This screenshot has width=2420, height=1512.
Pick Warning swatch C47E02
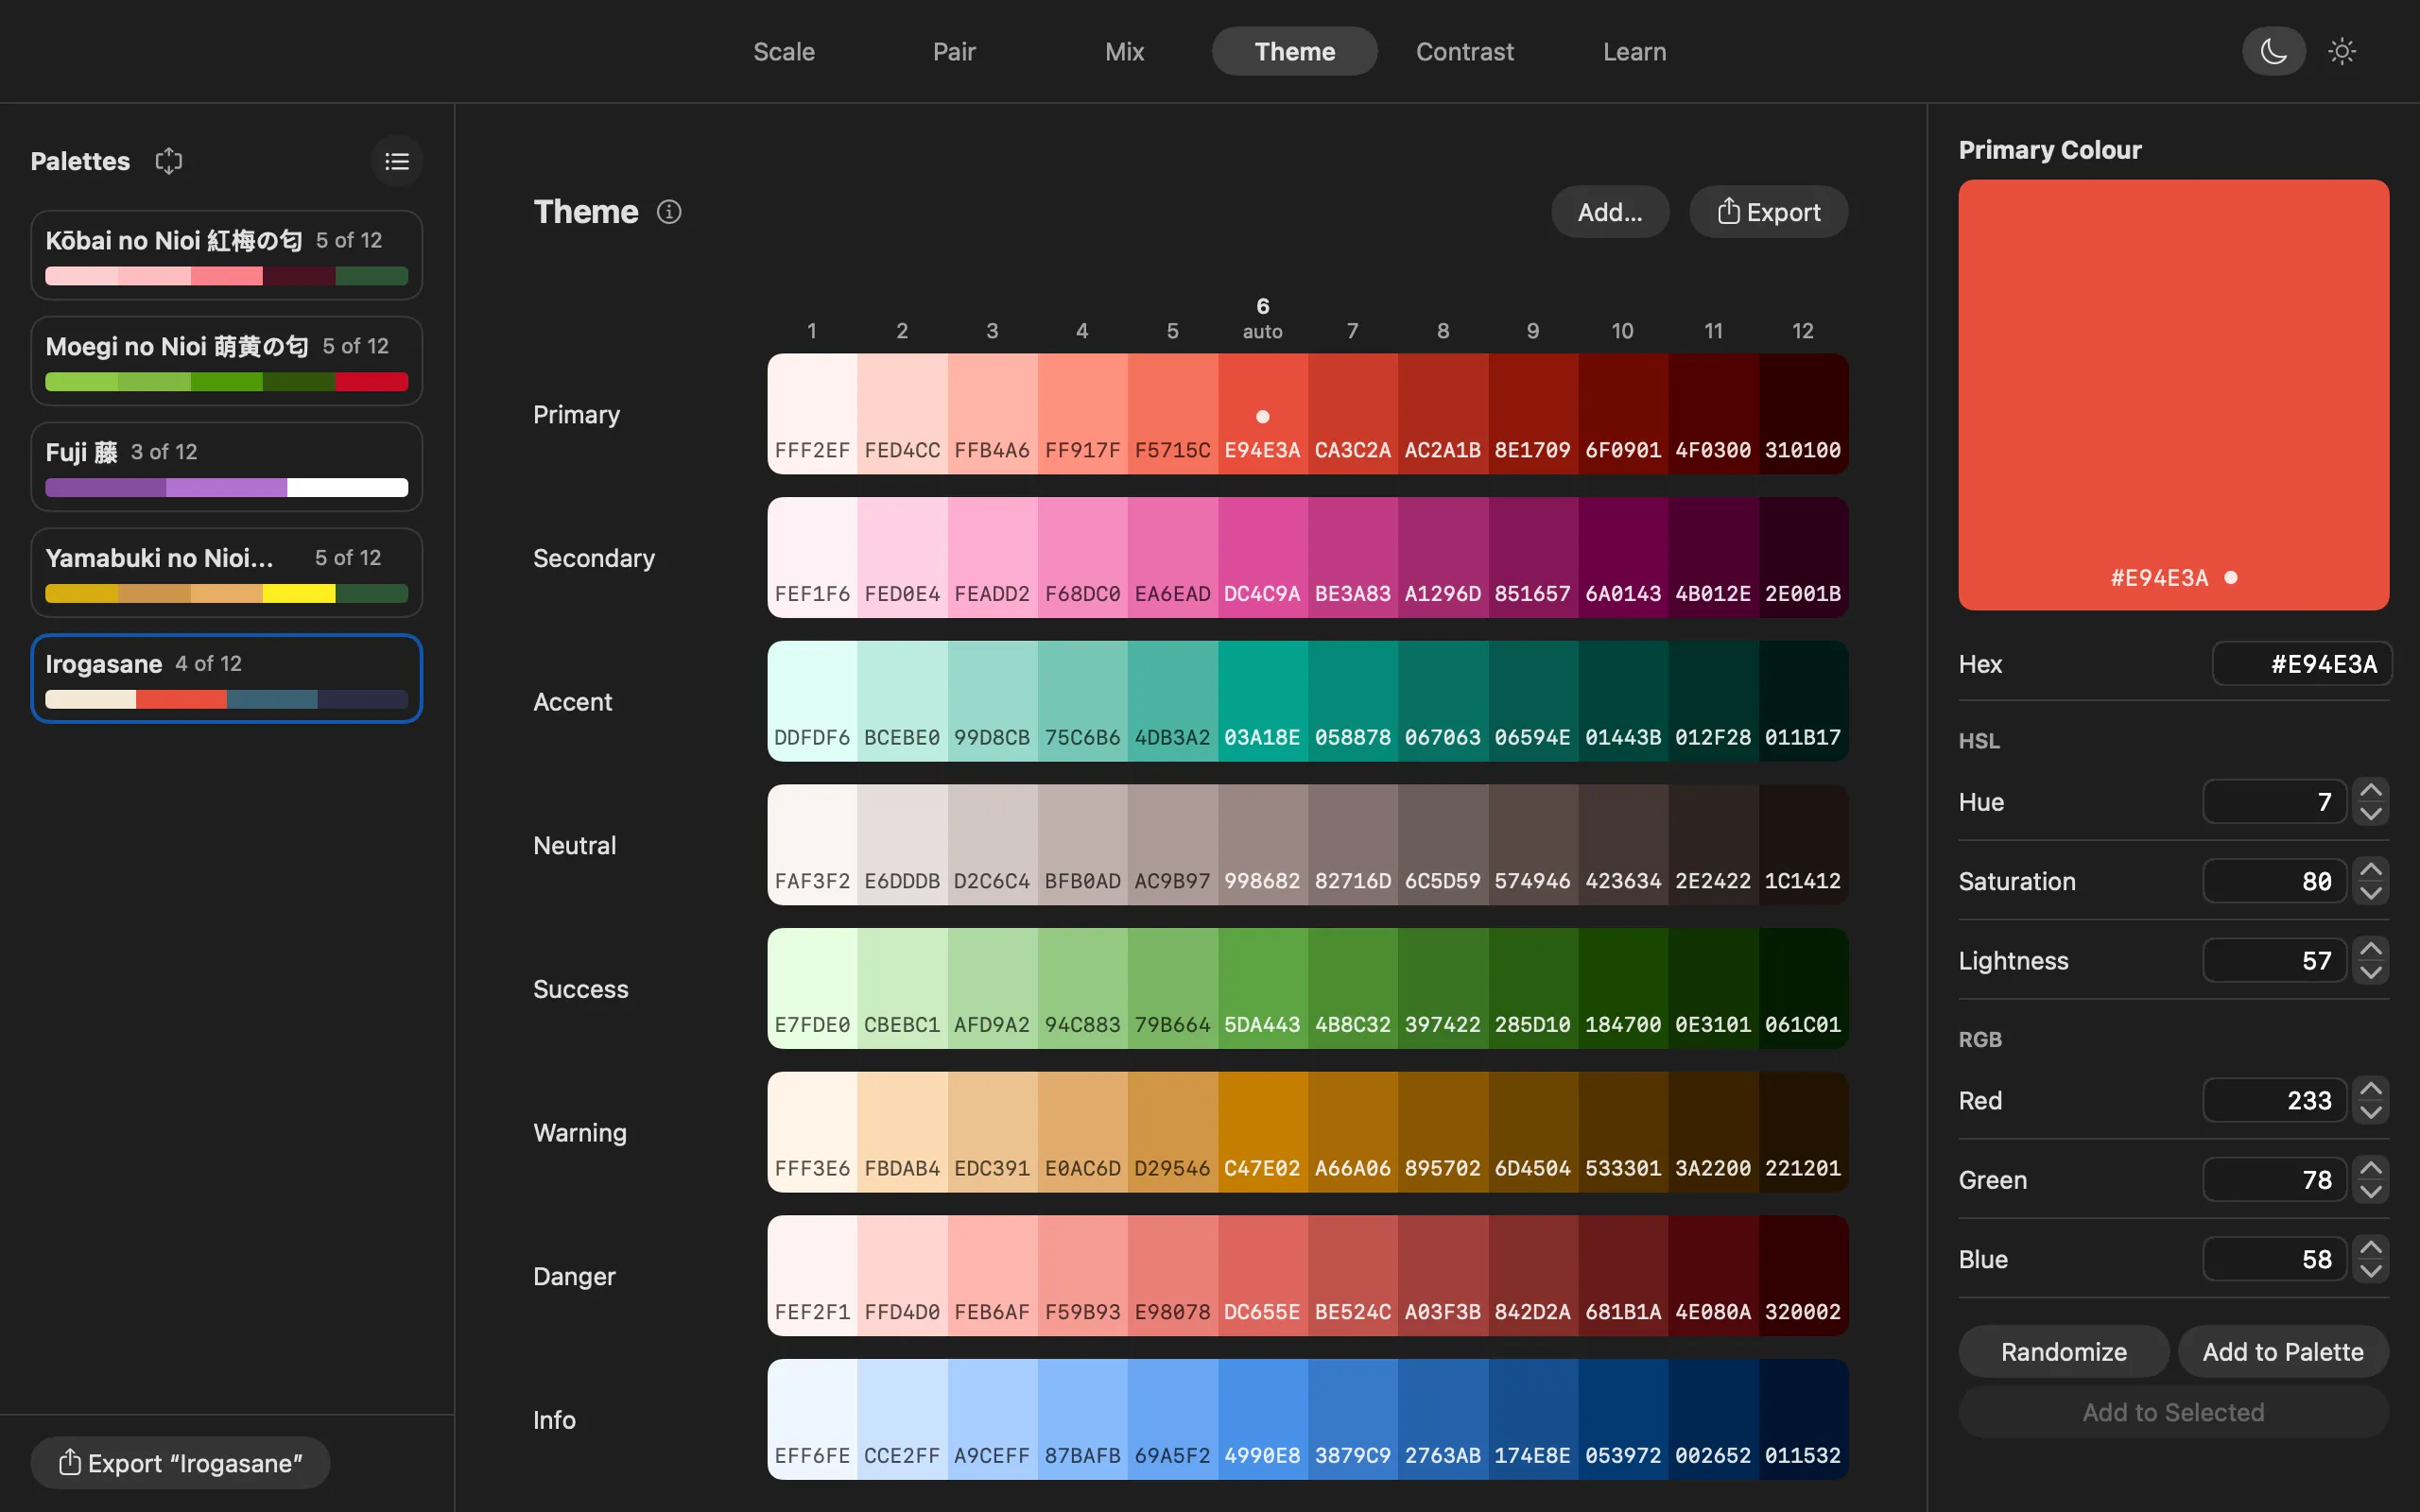(1262, 1132)
